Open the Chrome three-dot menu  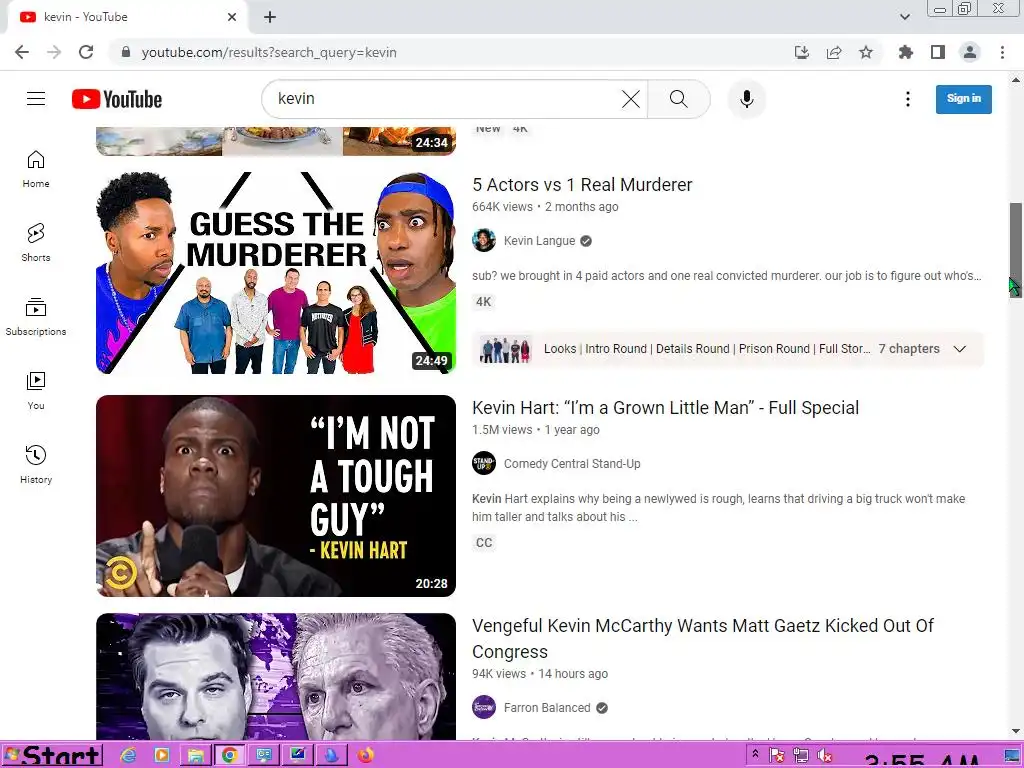tap(1002, 52)
